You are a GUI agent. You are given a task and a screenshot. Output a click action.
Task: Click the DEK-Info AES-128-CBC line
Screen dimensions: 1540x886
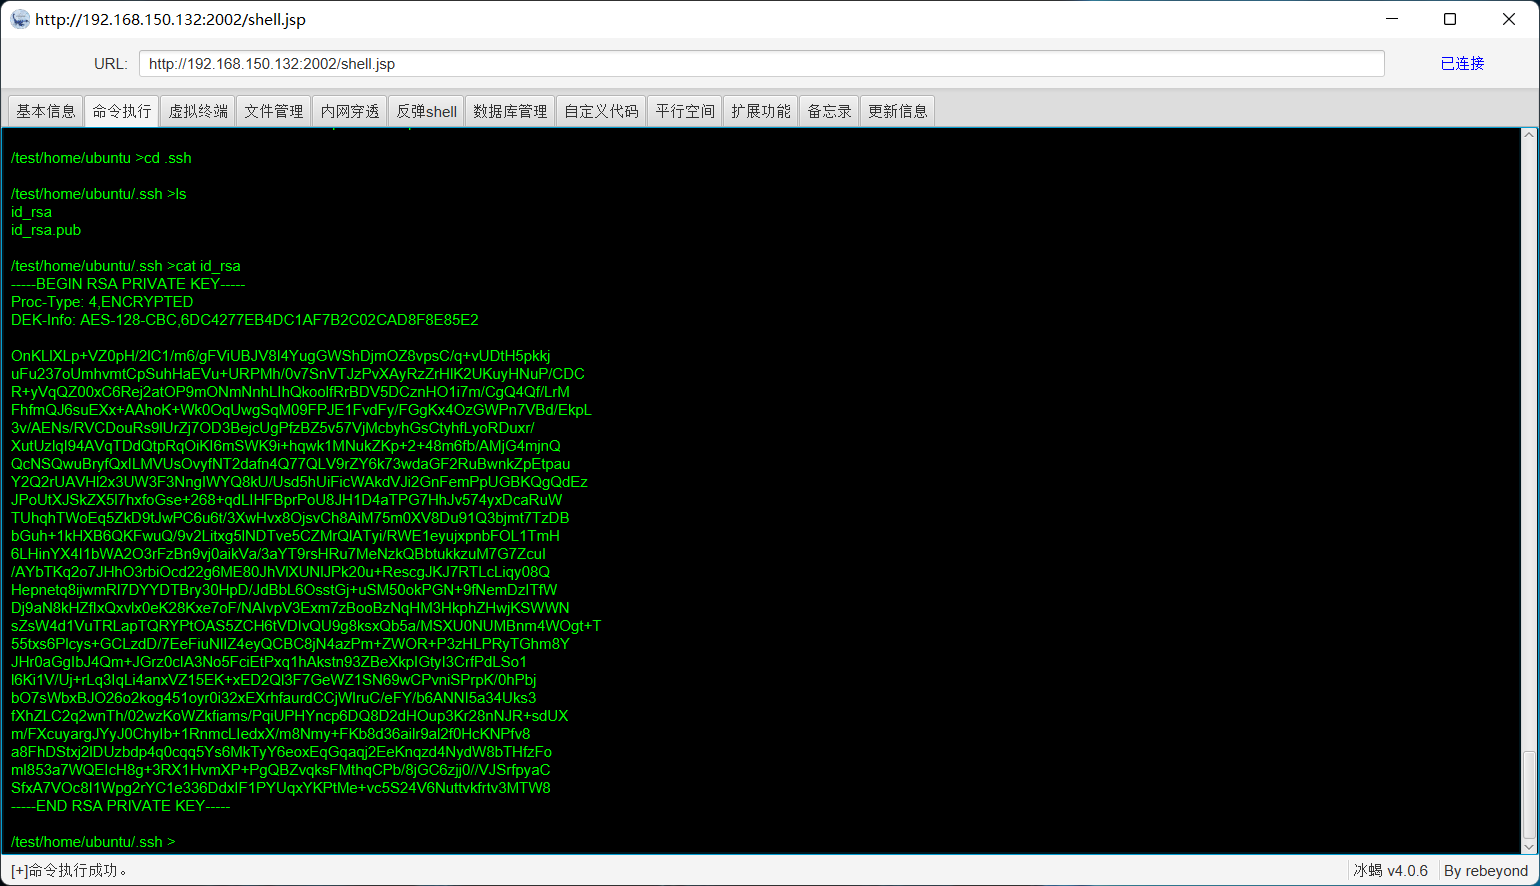coord(245,320)
